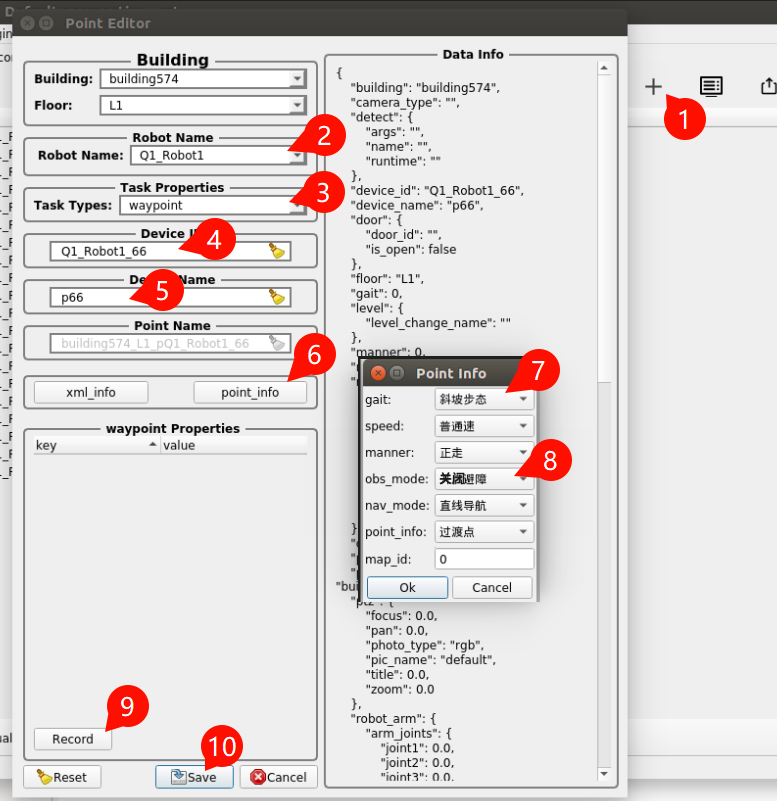Click the export/share icon at top right
Image resolution: width=777 pixels, height=801 pixels.
767,87
